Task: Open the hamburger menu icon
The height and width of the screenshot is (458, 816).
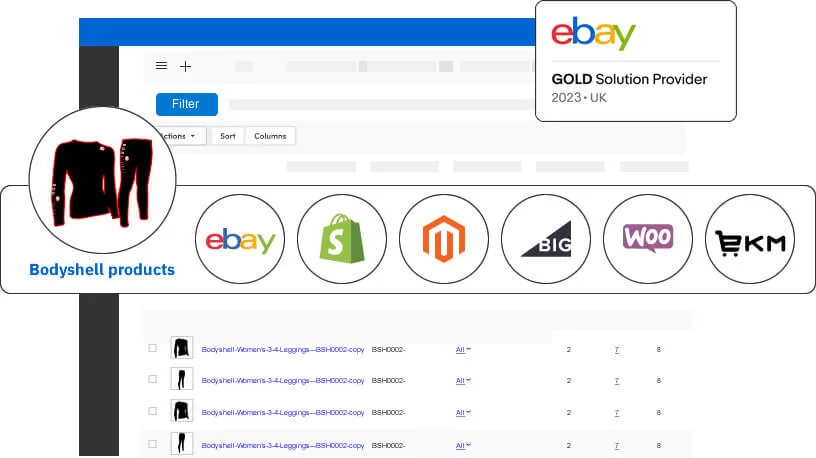Action: tap(162, 66)
